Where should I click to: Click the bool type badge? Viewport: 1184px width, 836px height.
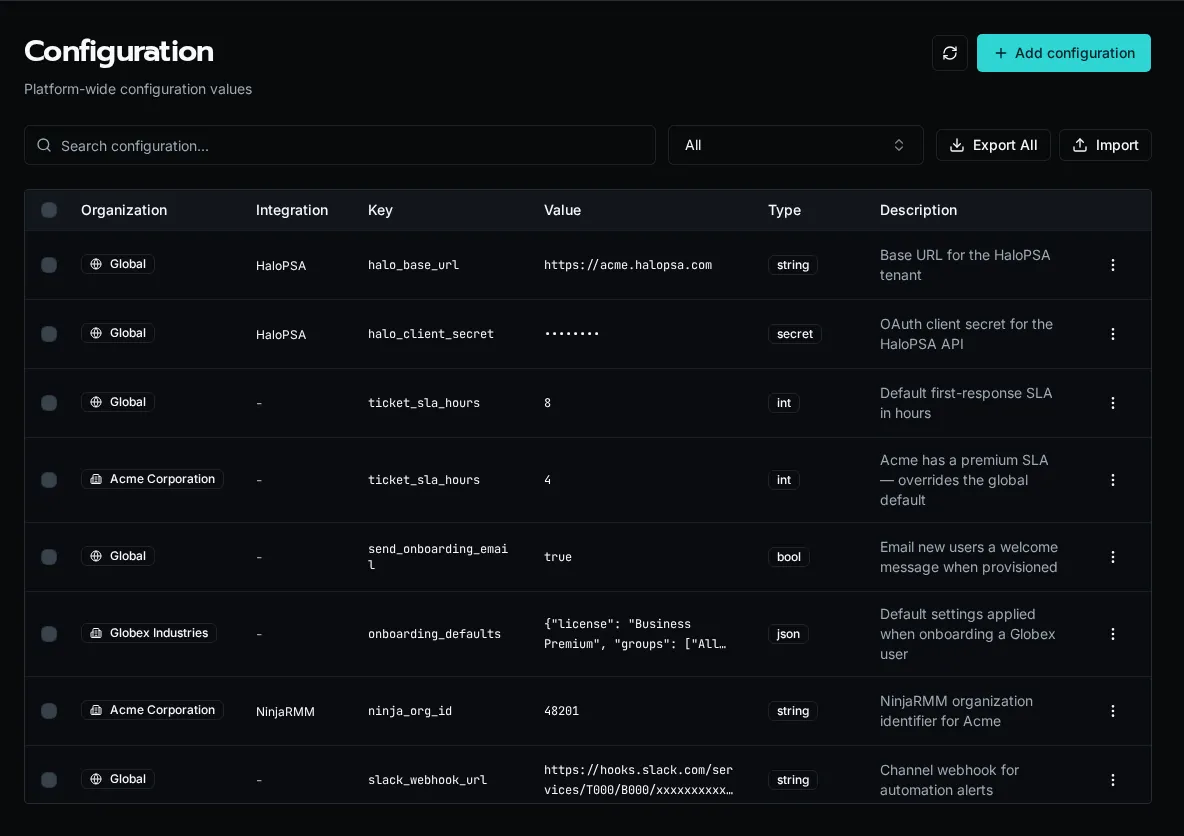point(788,557)
